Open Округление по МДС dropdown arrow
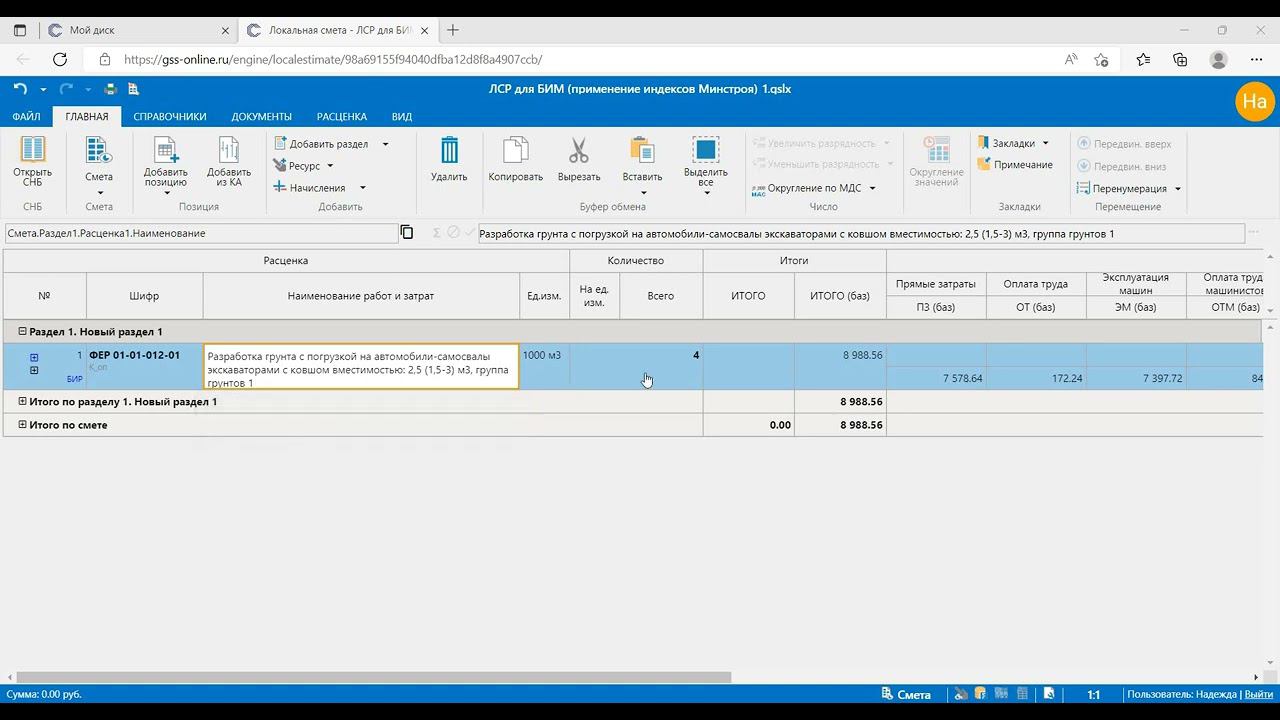This screenshot has width=1280, height=720. 872,188
